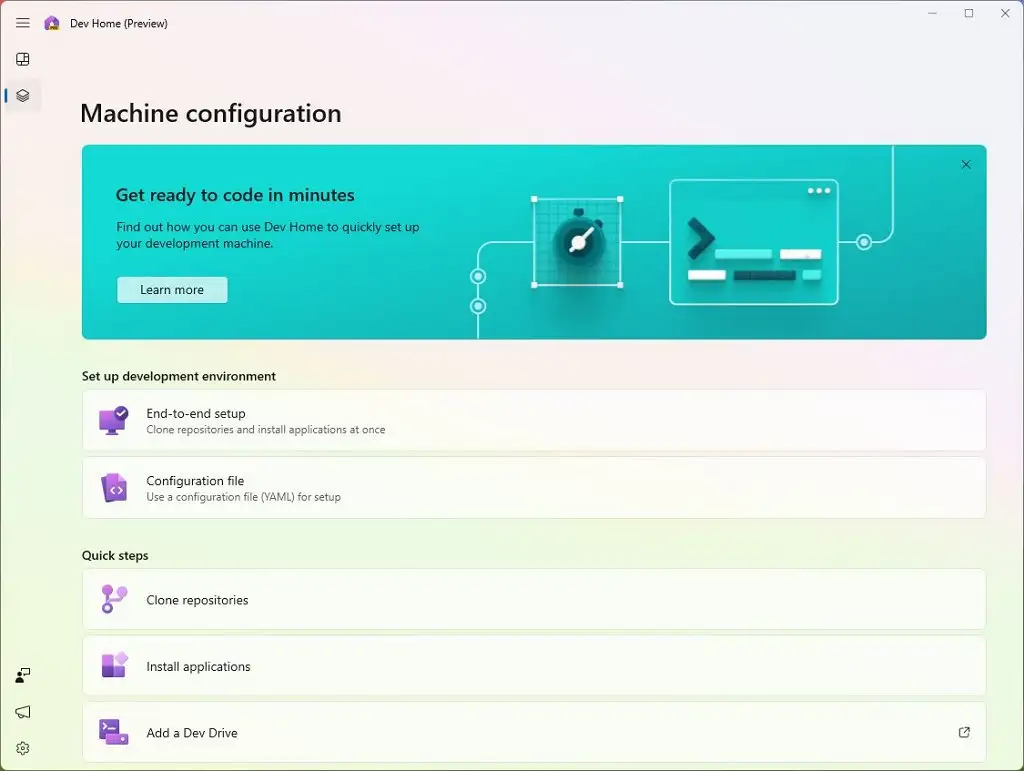Select the Configuration file setup option
Image resolution: width=1024 pixels, height=771 pixels.
click(x=533, y=488)
